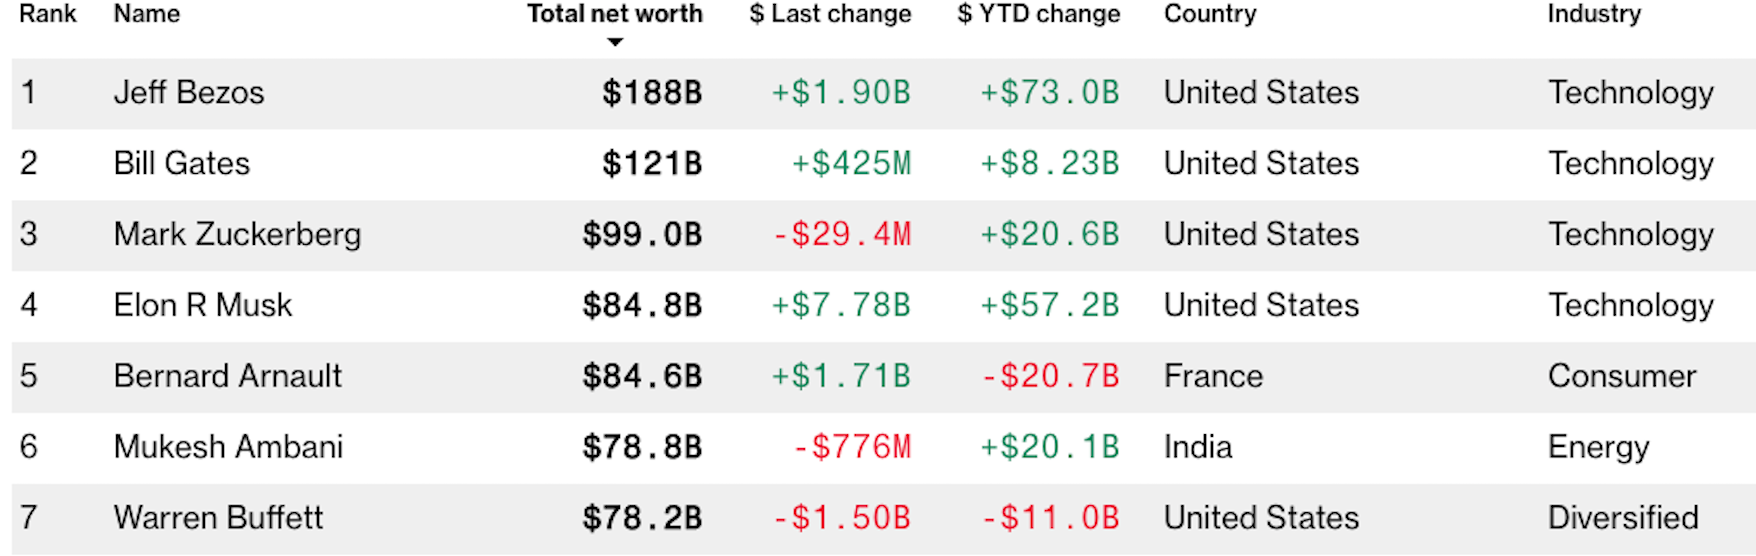This screenshot has height=556, width=1756.
Task: Open Jeff Bezos profile link
Action: (x=189, y=93)
